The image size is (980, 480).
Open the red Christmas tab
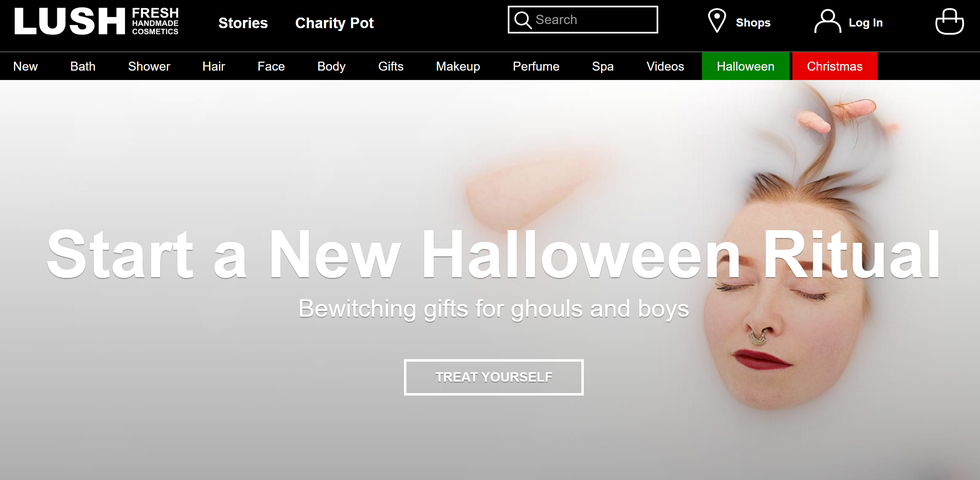pyautogui.click(x=834, y=66)
